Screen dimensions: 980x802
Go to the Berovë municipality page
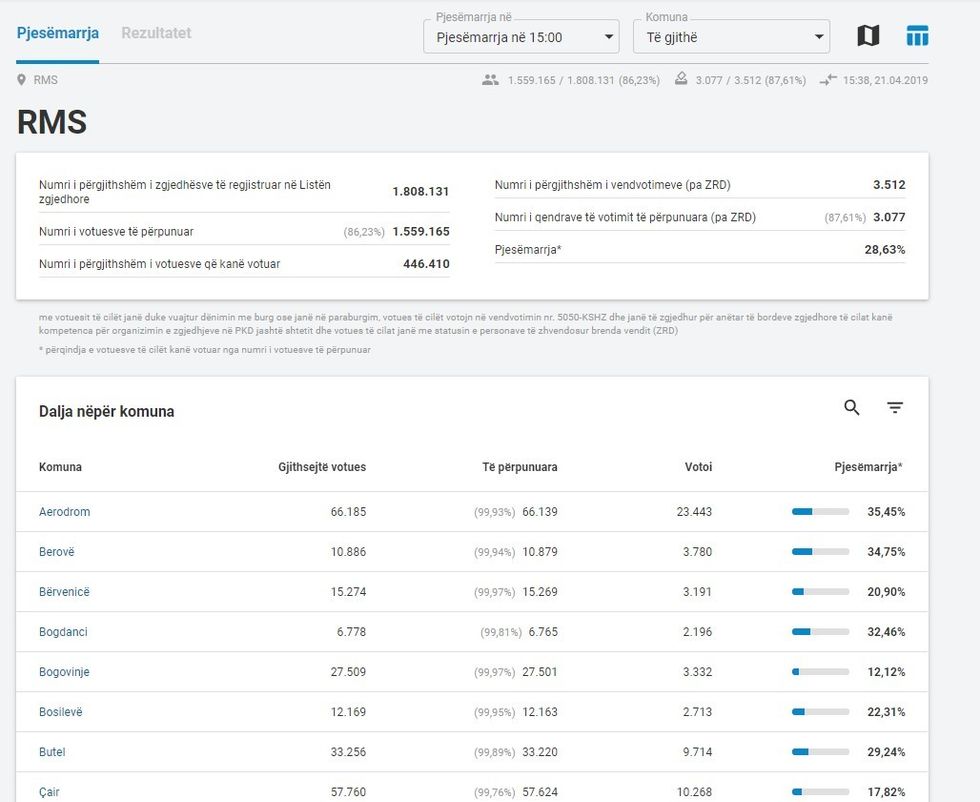57,552
